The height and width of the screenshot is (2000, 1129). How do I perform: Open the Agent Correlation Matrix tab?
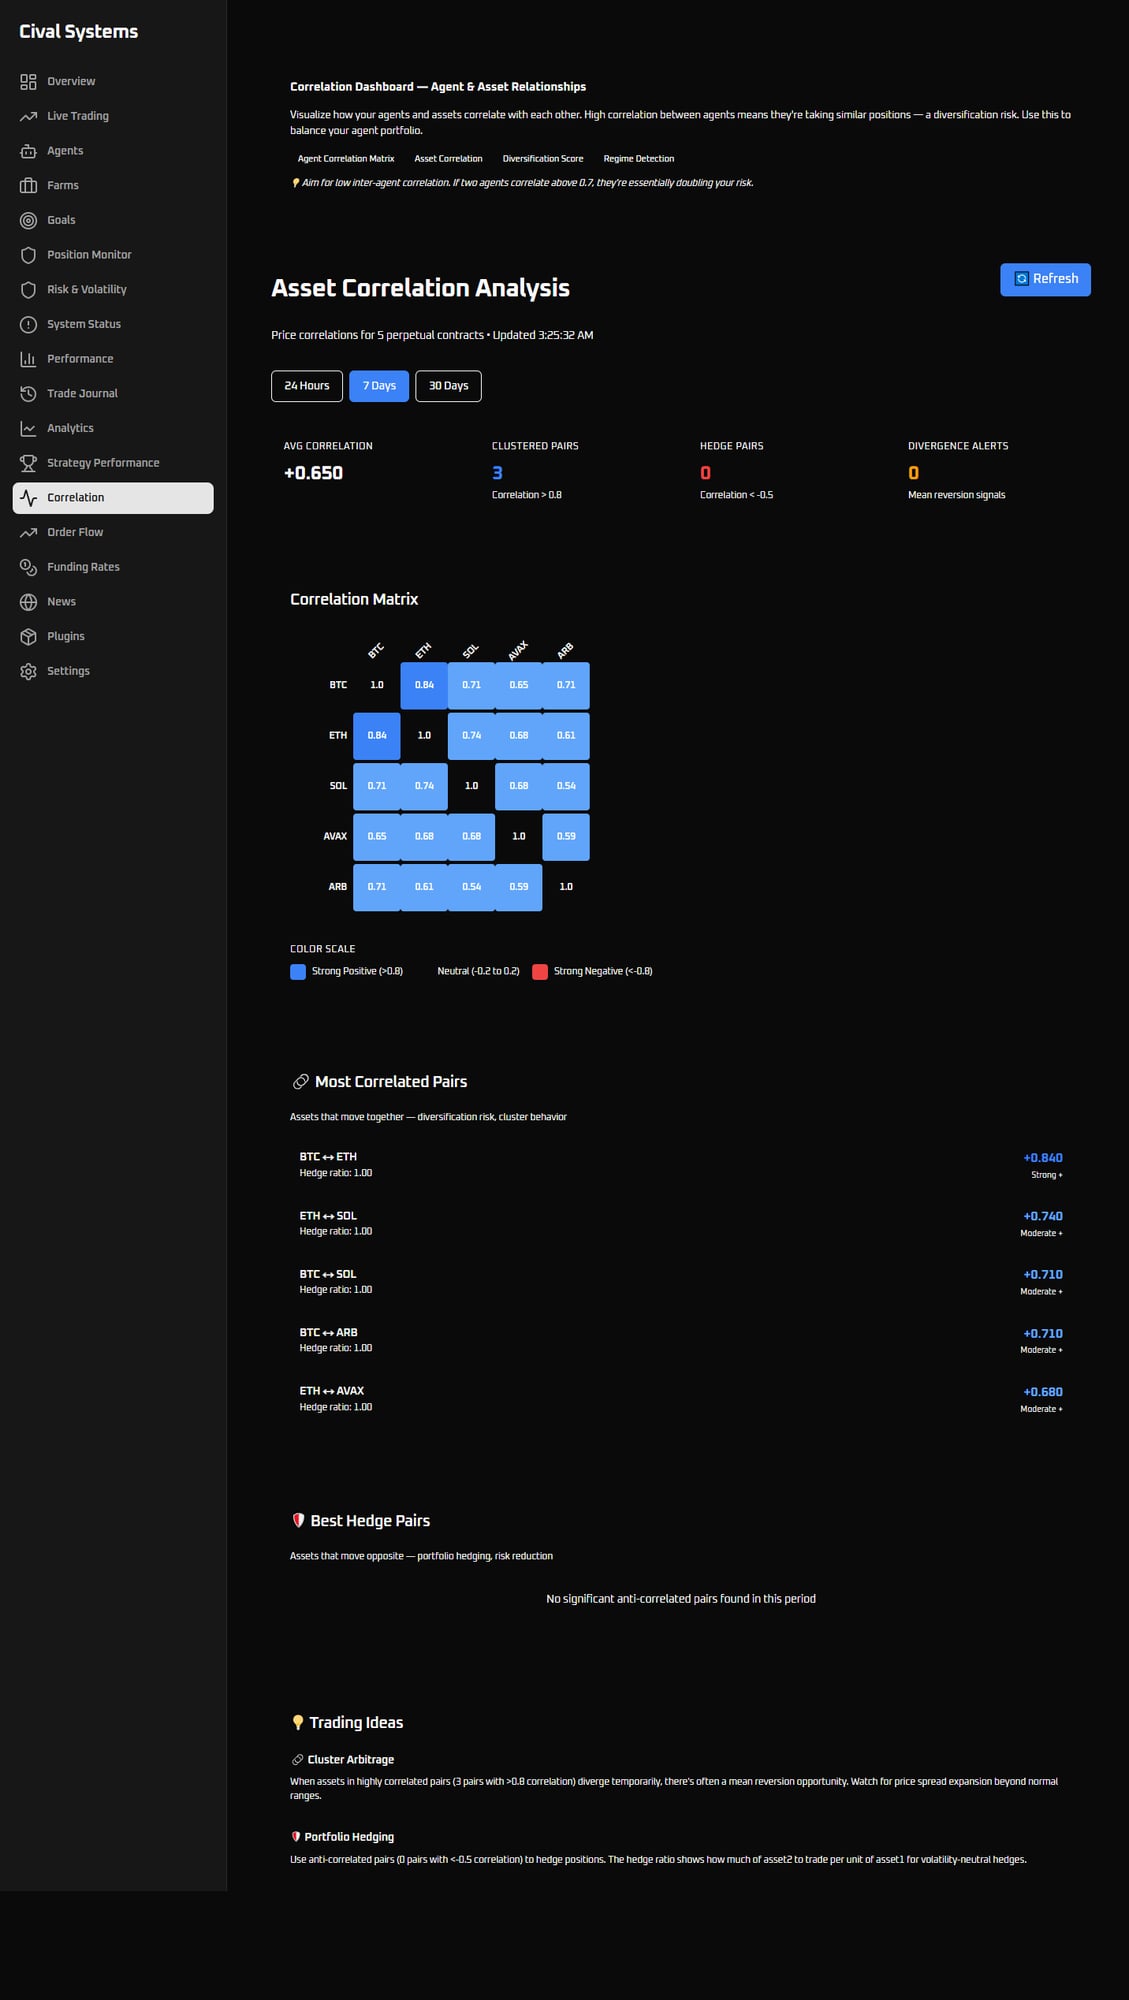346,159
